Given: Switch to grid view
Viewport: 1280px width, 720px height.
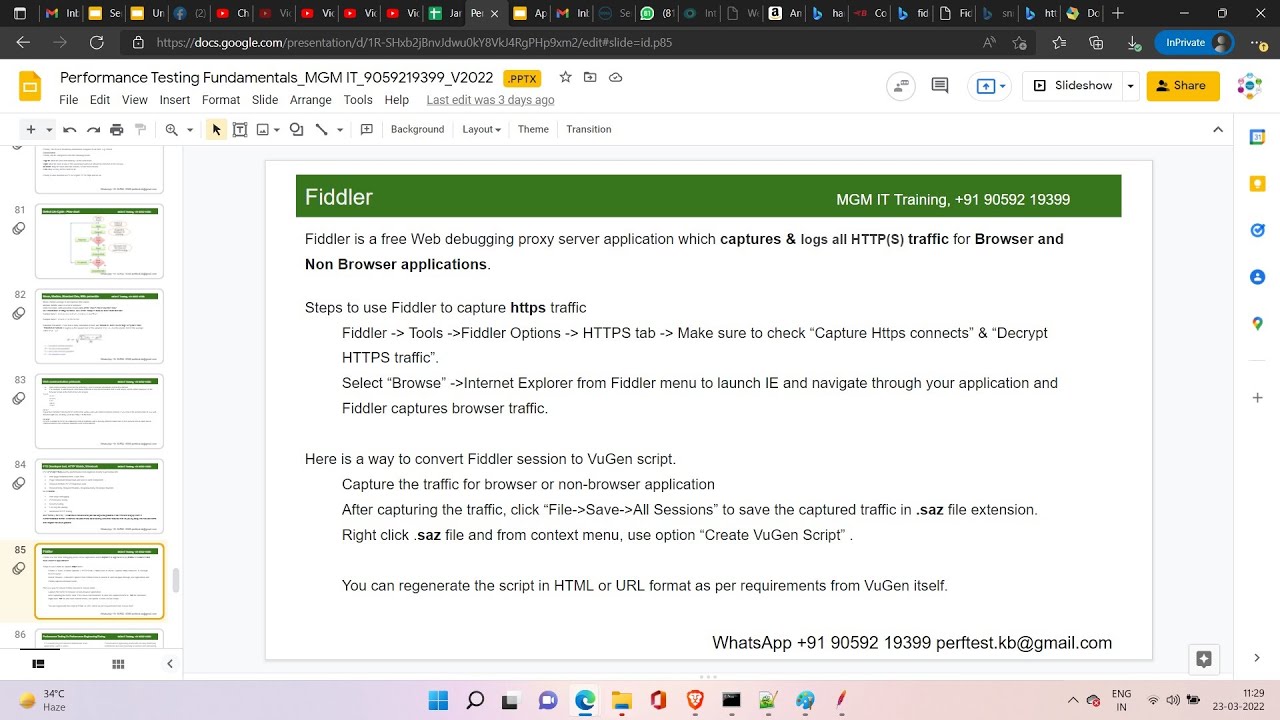Looking at the screenshot, I should [118, 664].
